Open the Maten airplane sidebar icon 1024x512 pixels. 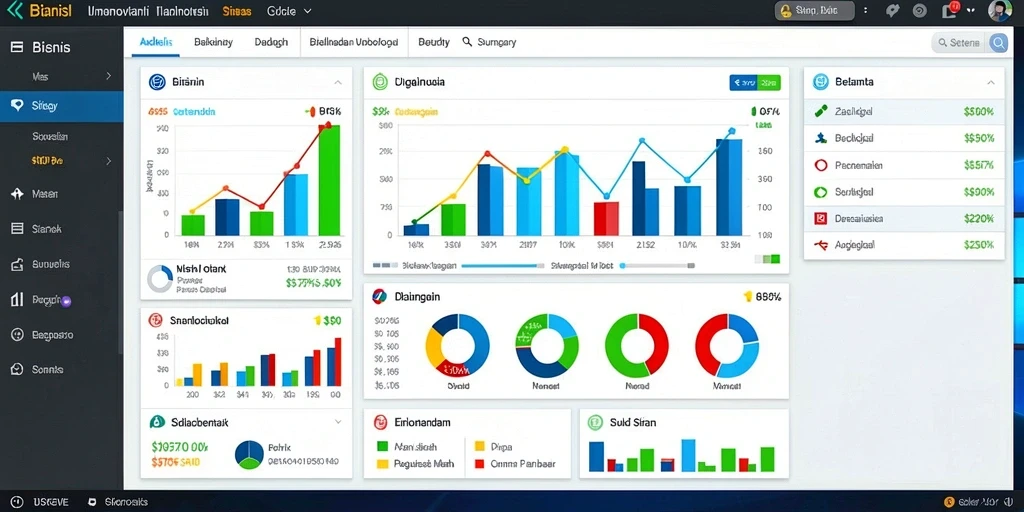(18, 194)
